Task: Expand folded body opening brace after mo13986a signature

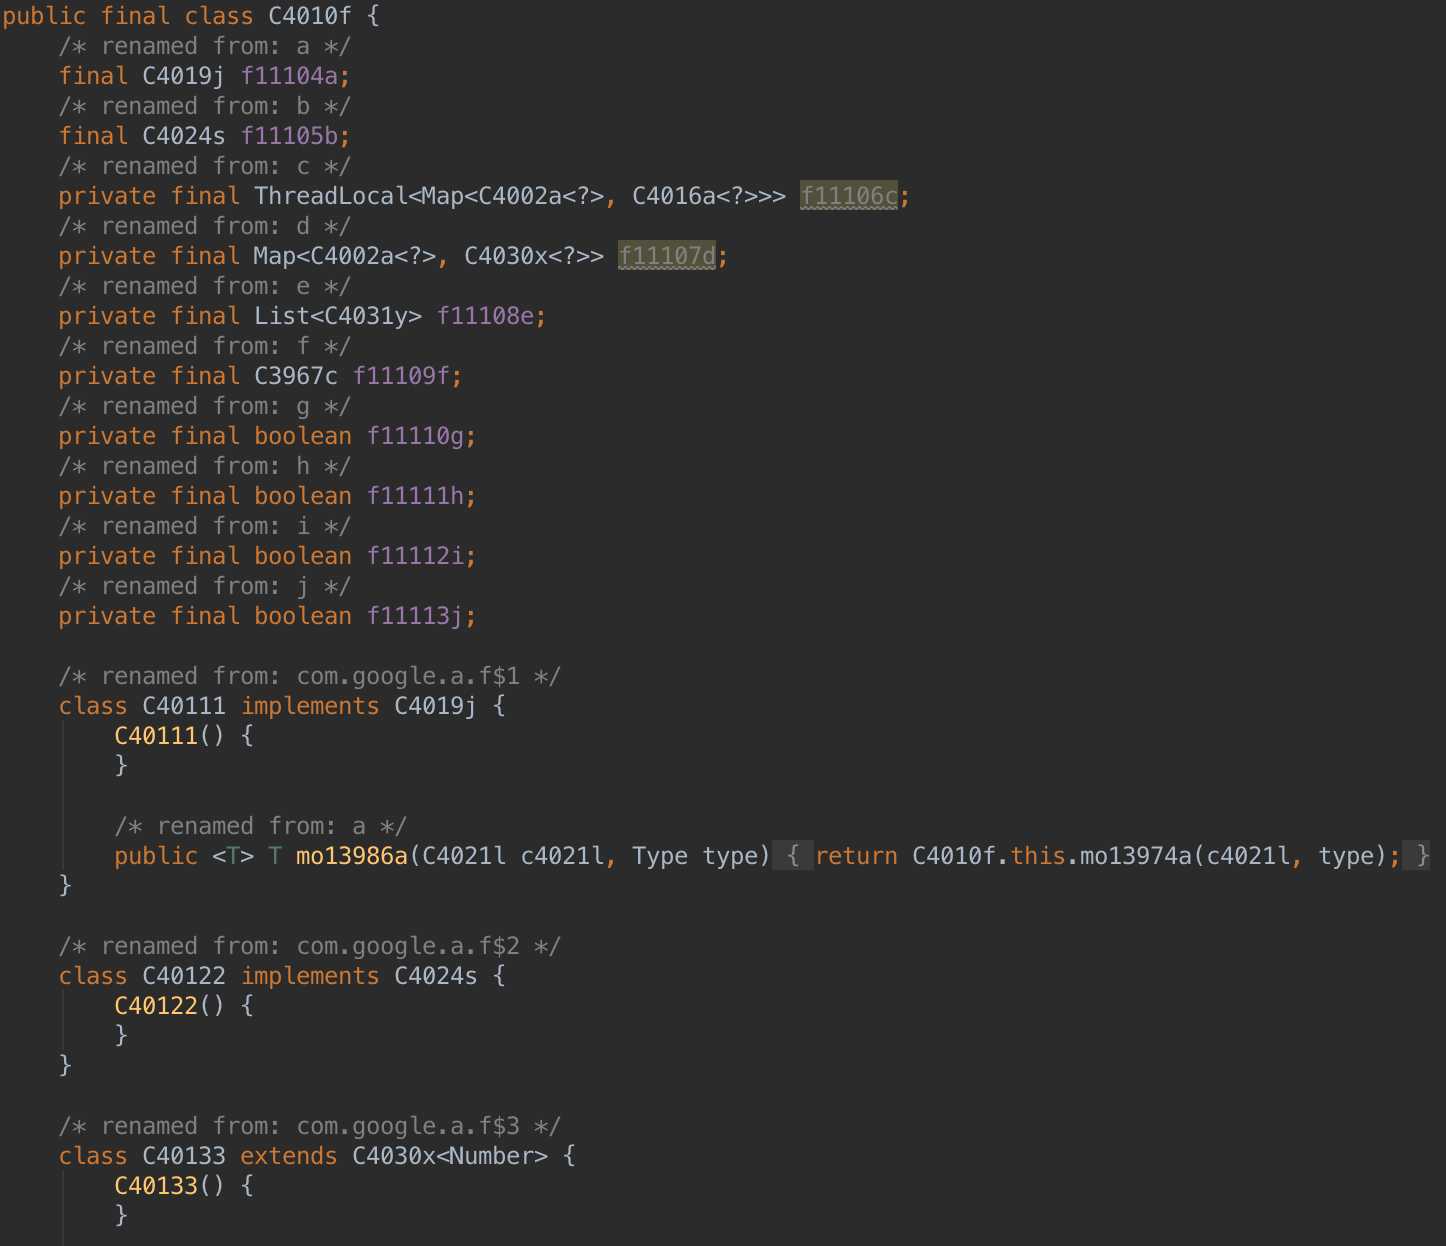Action: [x=792, y=856]
